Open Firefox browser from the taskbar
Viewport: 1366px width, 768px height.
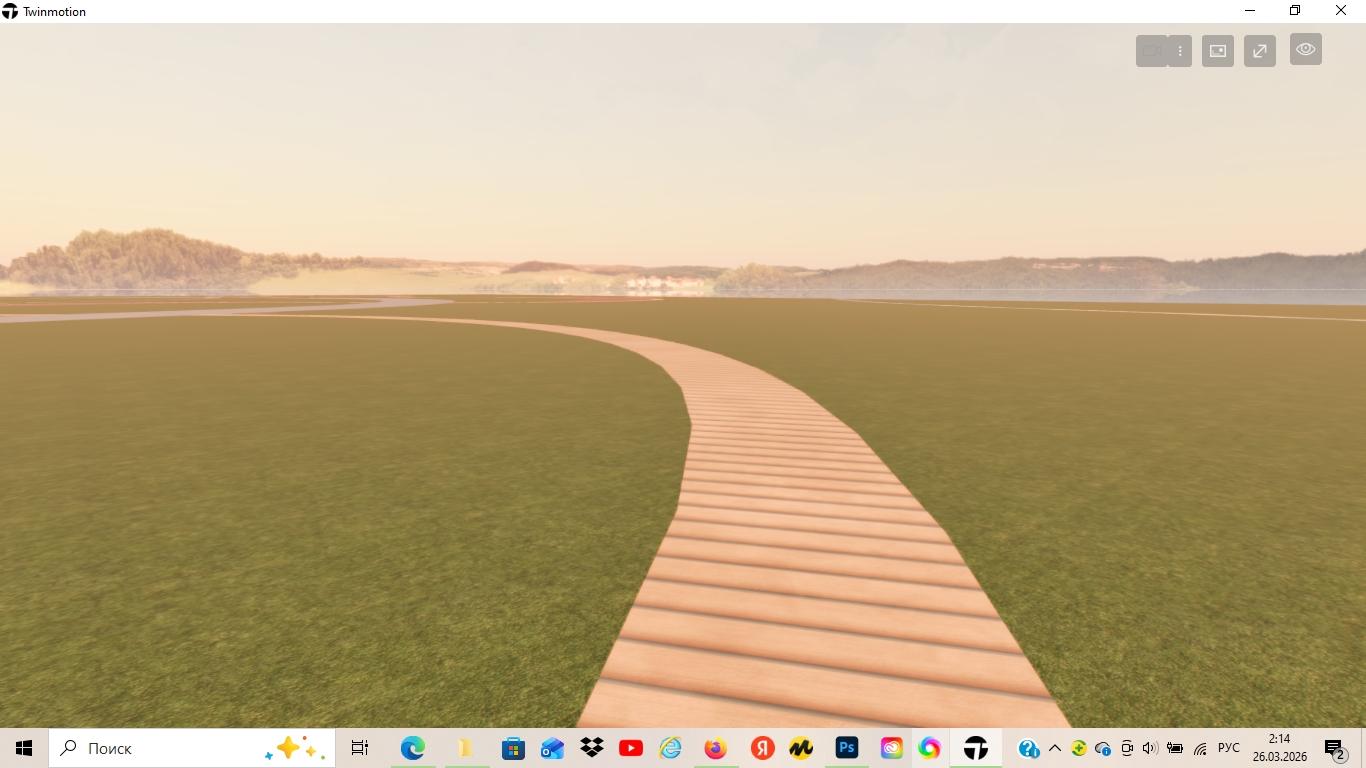[715, 748]
